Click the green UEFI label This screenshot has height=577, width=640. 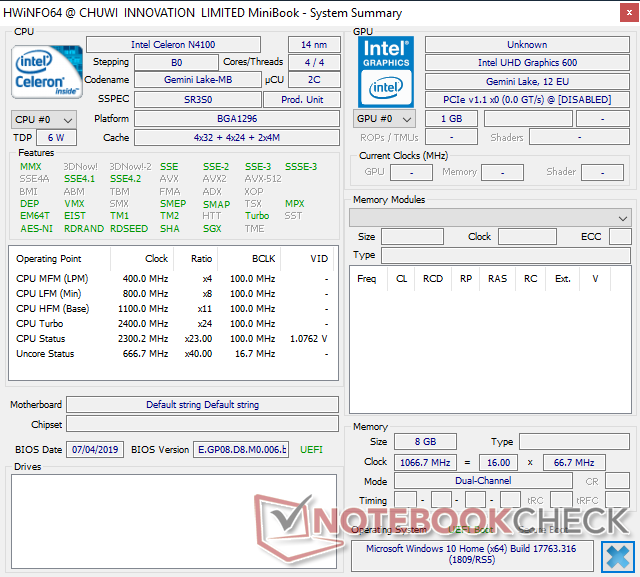(x=311, y=450)
